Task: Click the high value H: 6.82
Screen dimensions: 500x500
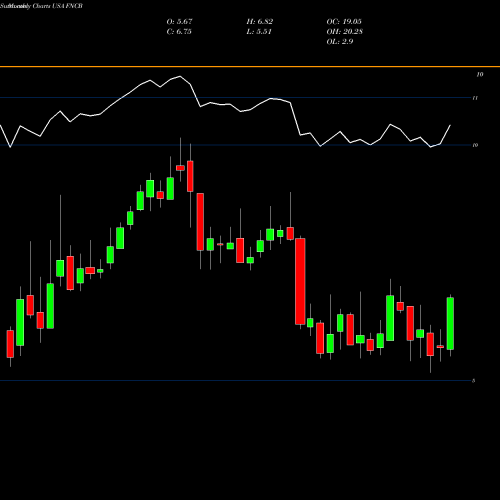Action: click(x=260, y=22)
